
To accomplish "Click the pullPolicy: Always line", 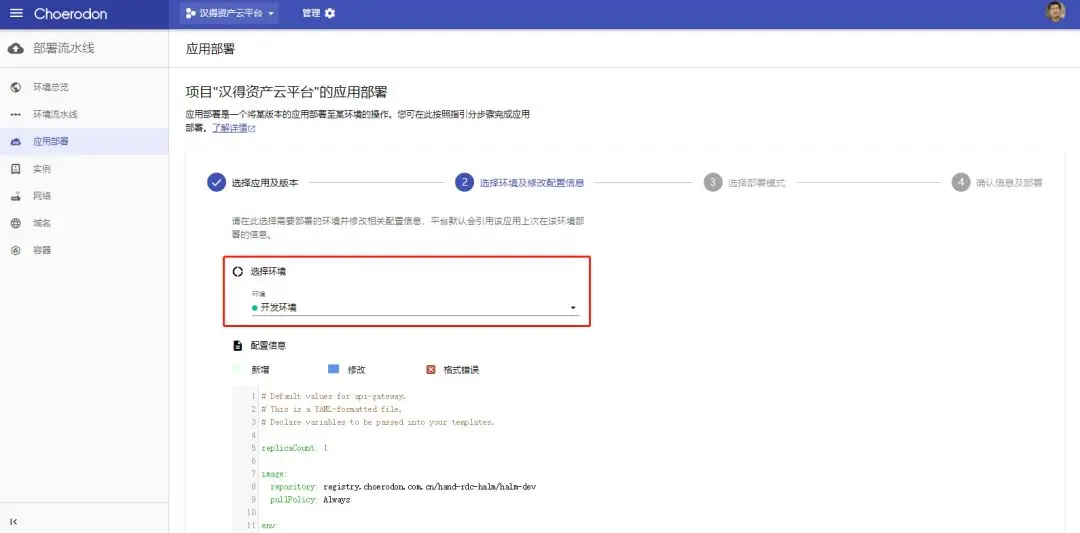I will pos(310,499).
